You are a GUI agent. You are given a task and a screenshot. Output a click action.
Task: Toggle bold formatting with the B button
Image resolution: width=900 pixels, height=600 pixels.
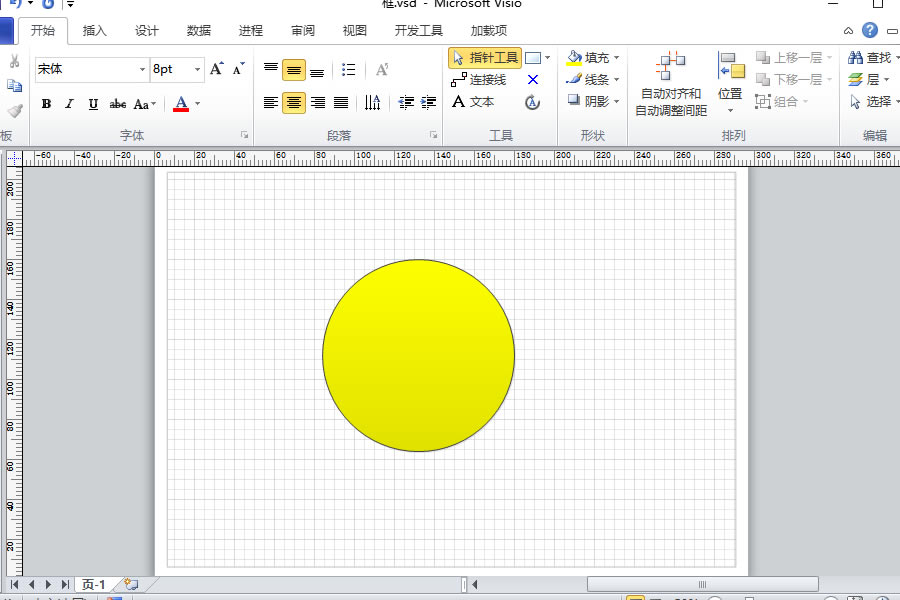pyautogui.click(x=45, y=103)
